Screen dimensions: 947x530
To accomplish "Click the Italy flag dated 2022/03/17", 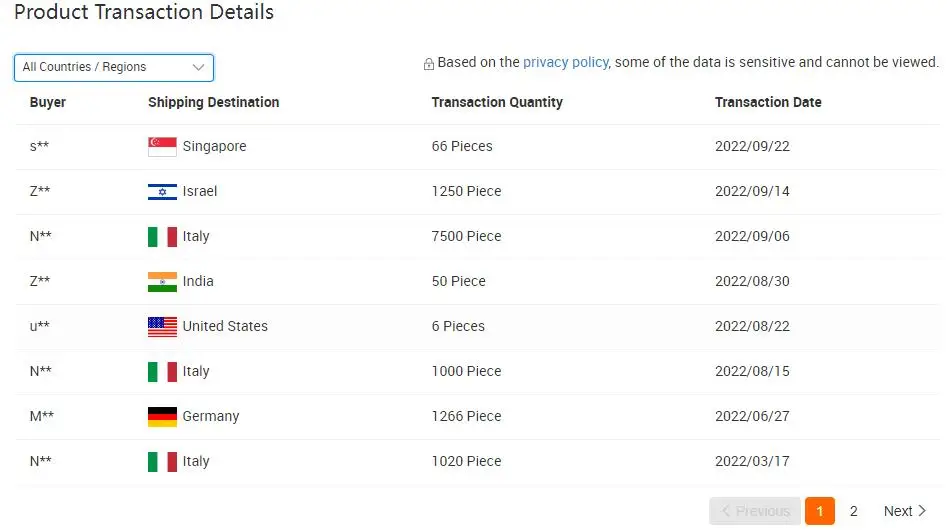I will click(x=162, y=461).
